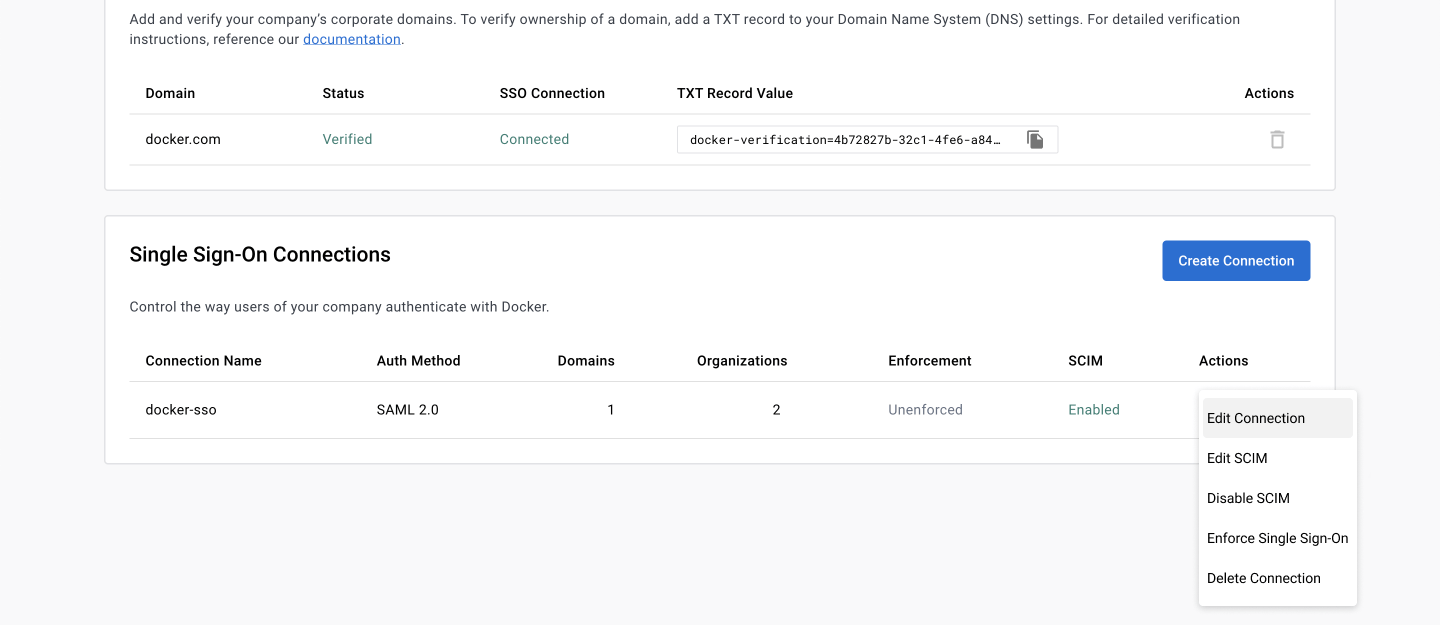Delete the docker.com domain with trash icon
Screen dimensions: 1440x625
point(1277,140)
